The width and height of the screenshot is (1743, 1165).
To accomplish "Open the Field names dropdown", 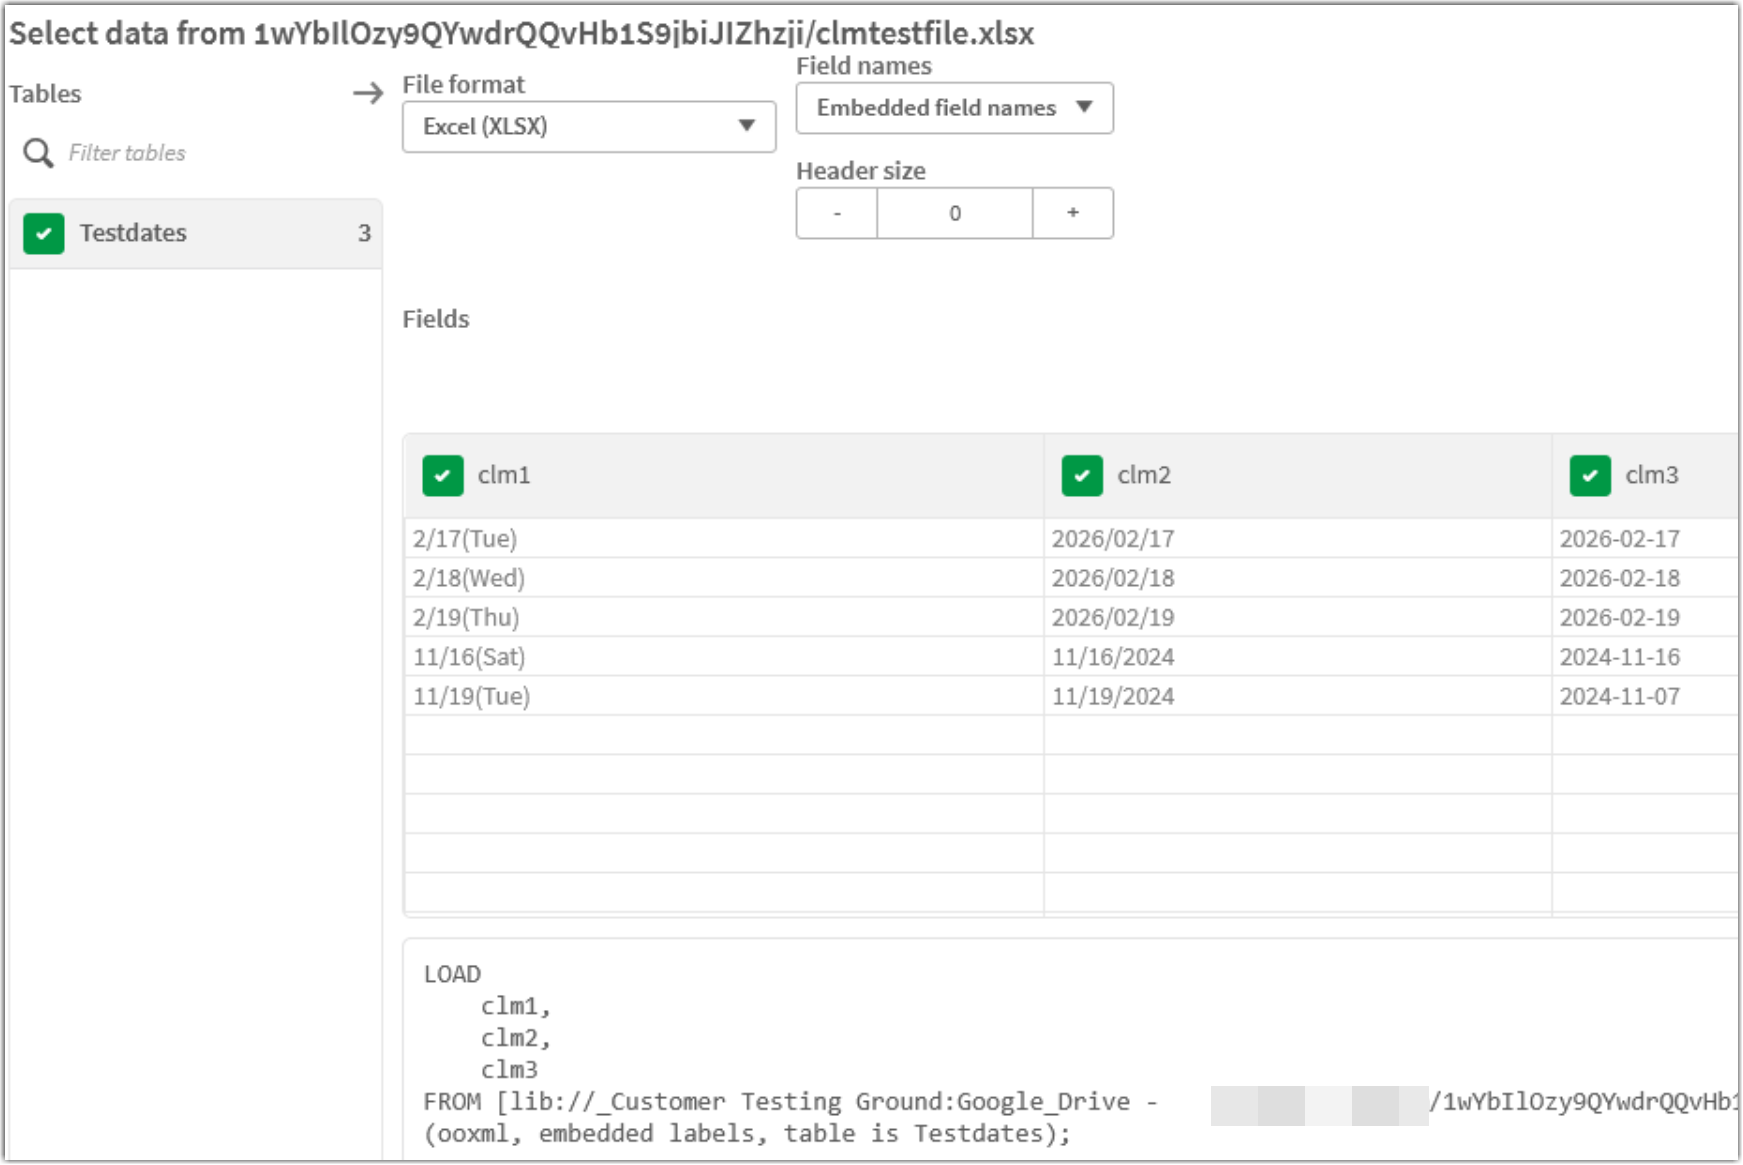I will pyautogui.click(x=954, y=108).
